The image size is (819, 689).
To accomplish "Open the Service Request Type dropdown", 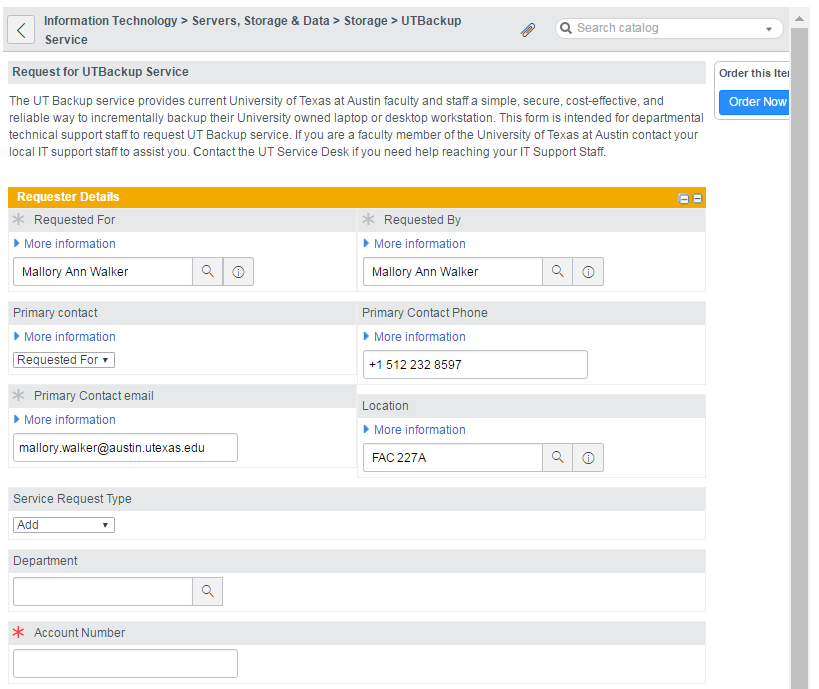I will click(64, 525).
